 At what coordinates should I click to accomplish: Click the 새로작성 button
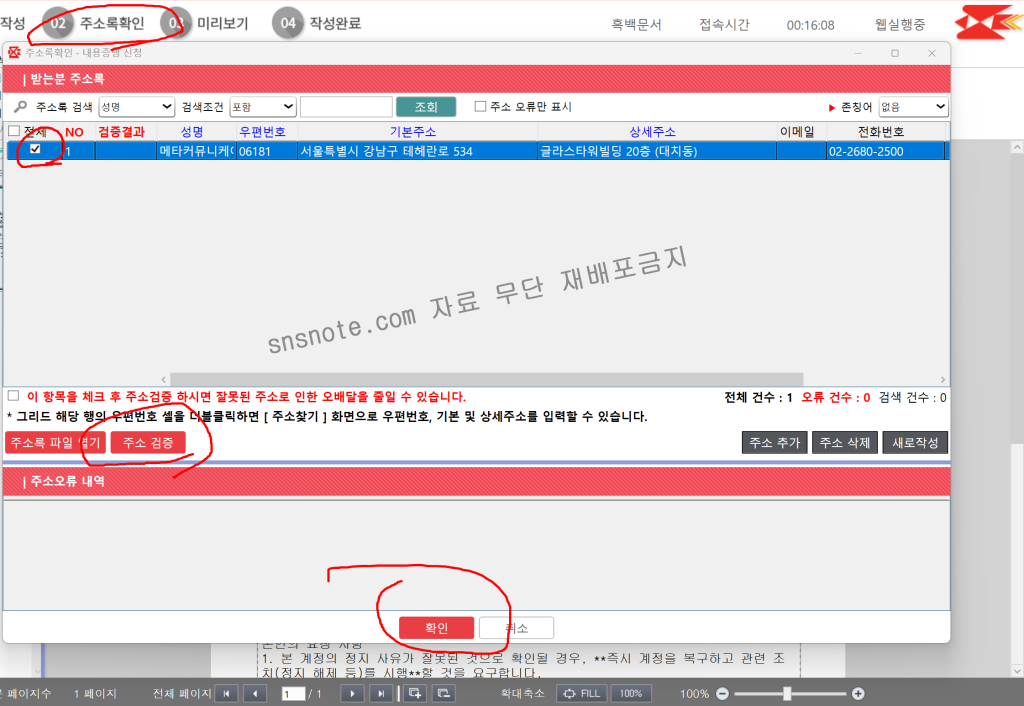tap(915, 442)
